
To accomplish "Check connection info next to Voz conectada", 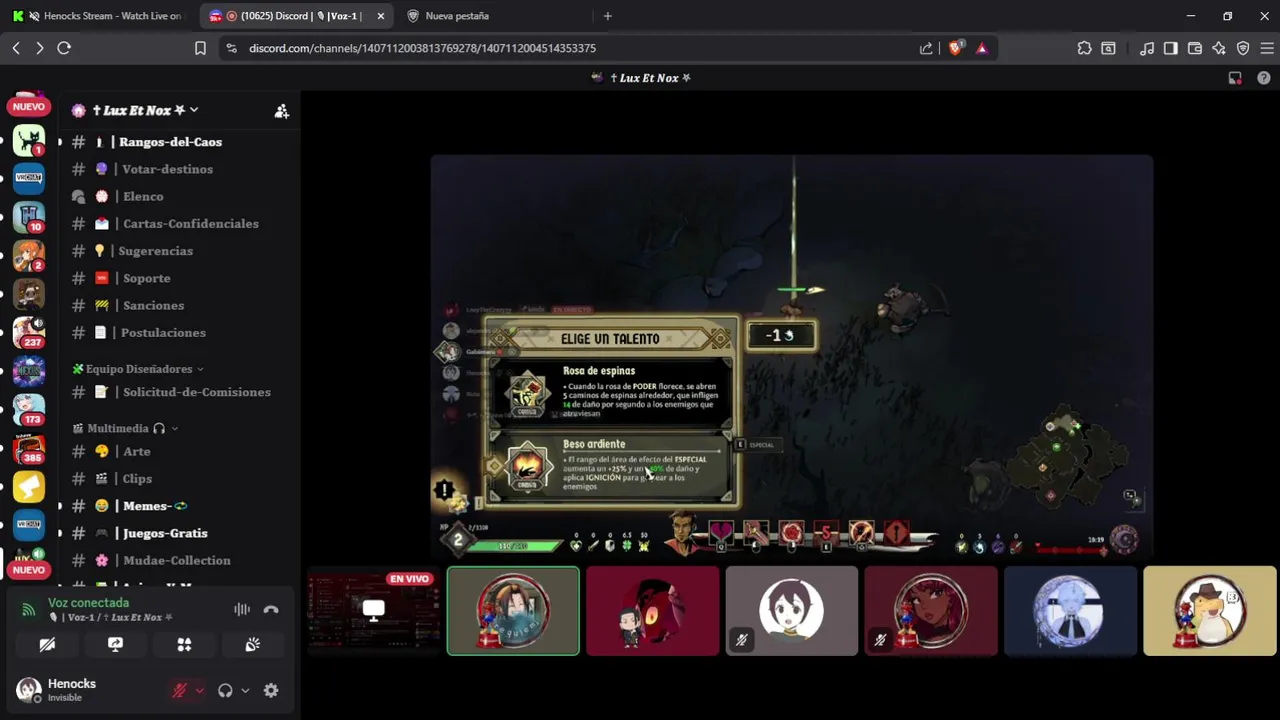I will (x=28, y=609).
